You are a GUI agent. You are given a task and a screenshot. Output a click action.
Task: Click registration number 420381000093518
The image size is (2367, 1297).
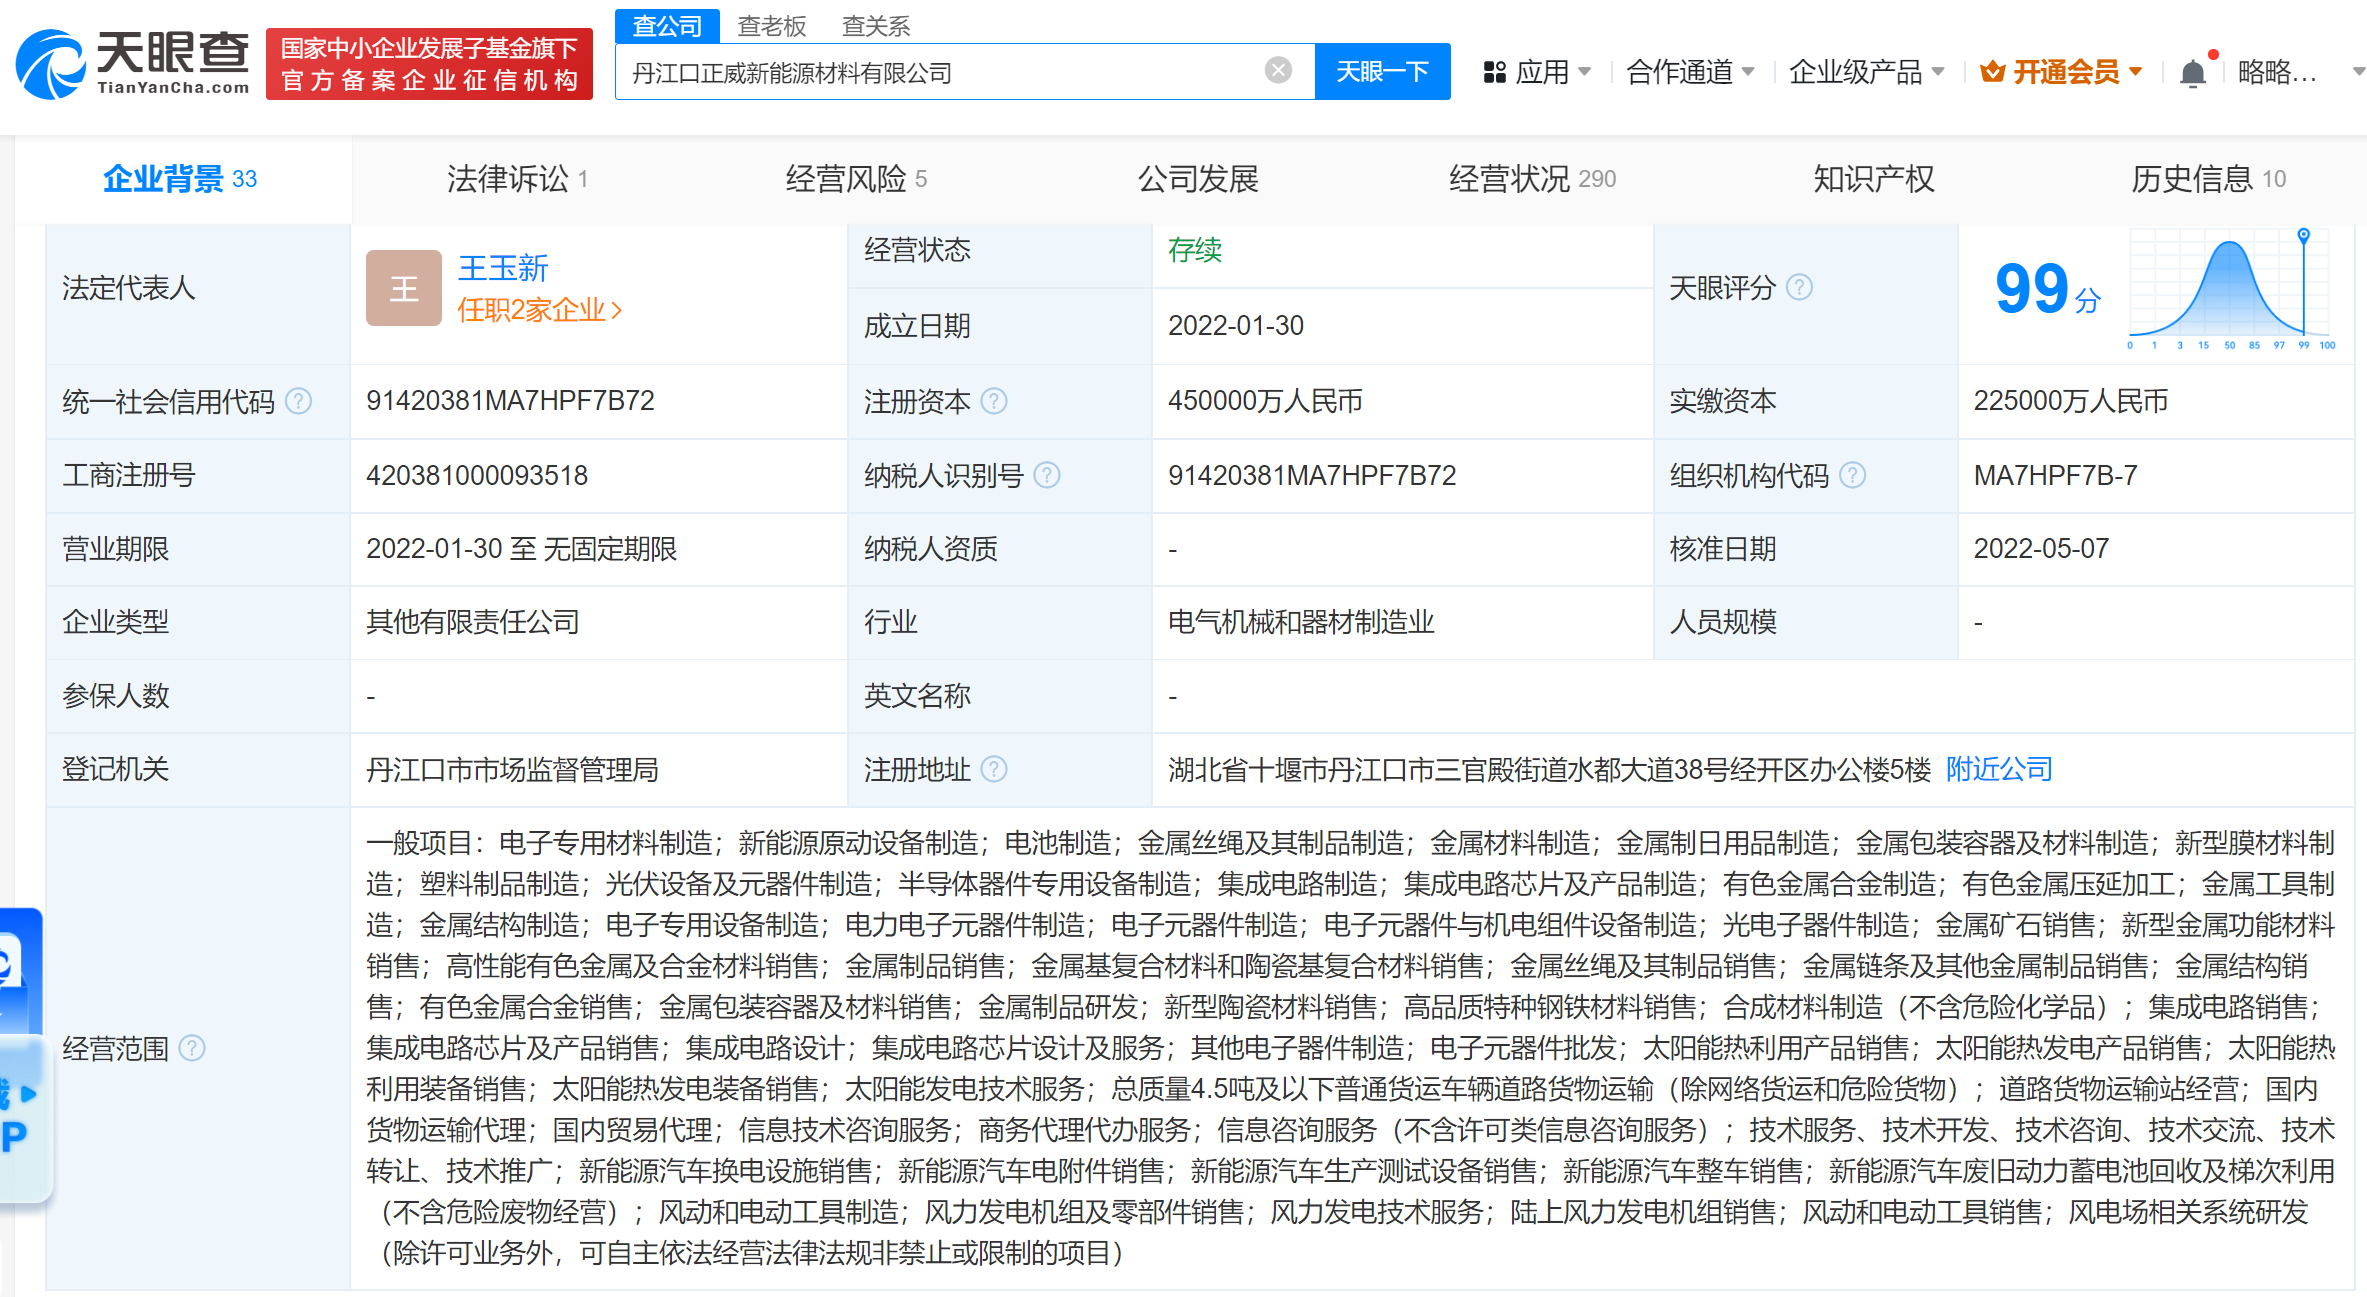click(x=477, y=475)
